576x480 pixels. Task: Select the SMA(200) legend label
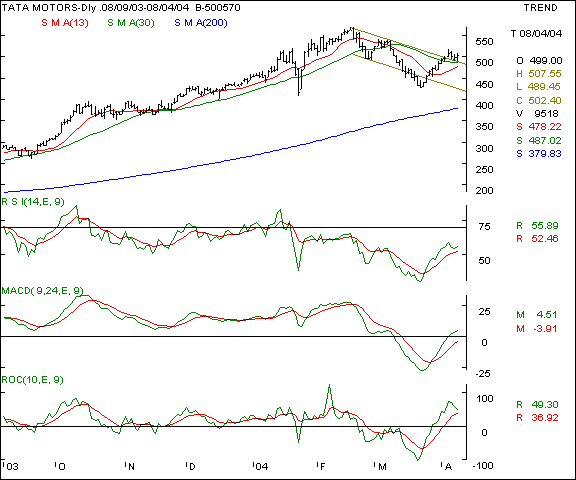(x=201, y=23)
